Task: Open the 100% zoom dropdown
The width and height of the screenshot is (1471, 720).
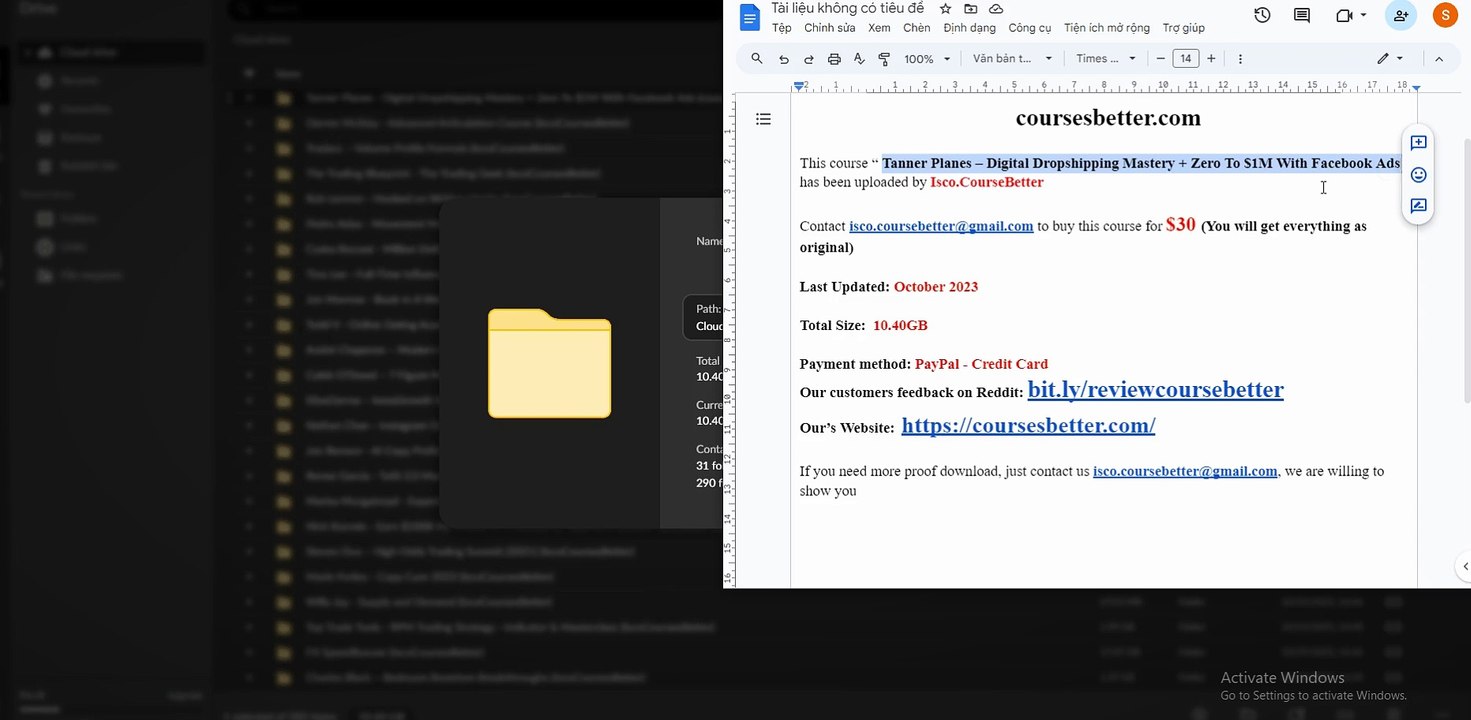Action: (x=927, y=59)
